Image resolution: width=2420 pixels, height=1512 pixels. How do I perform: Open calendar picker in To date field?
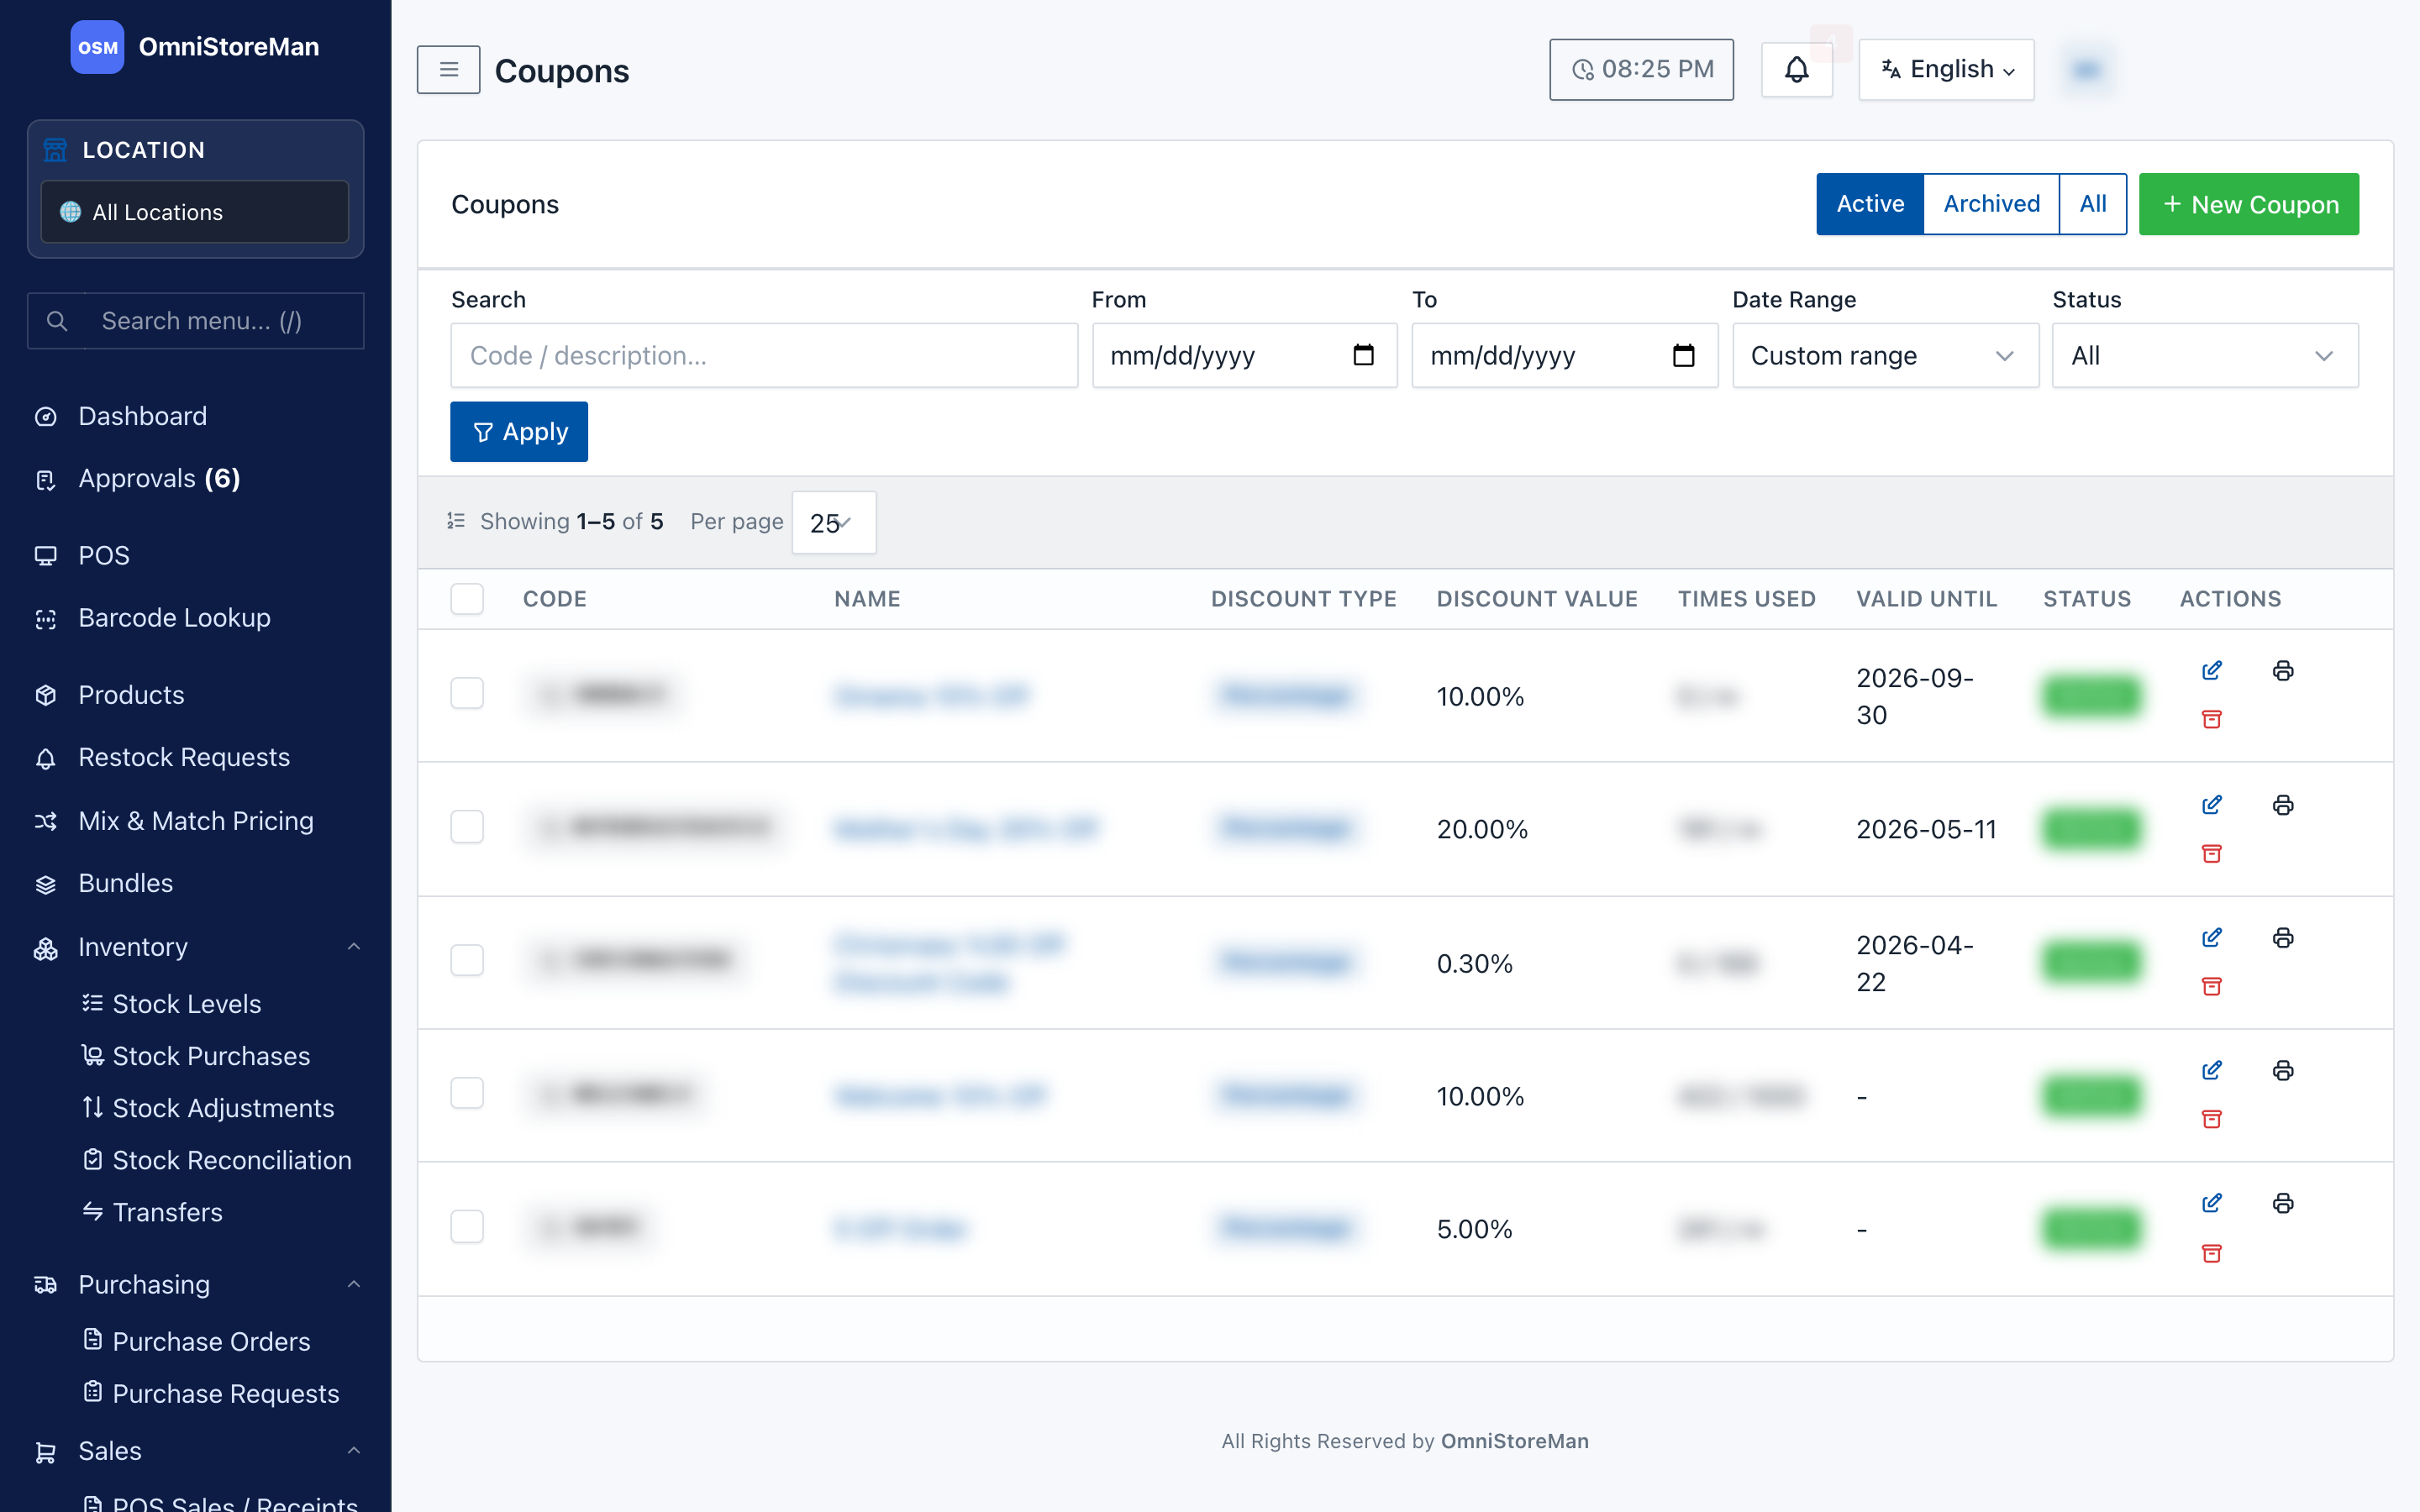[1683, 355]
